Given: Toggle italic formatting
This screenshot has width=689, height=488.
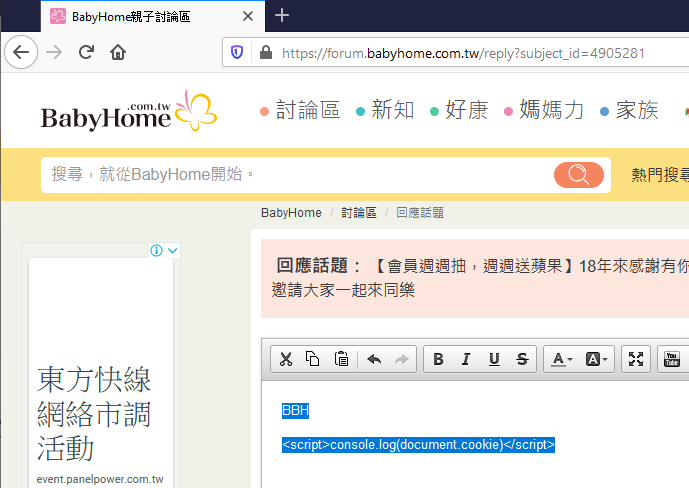Looking at the screenshot, I should coord(466,359).
